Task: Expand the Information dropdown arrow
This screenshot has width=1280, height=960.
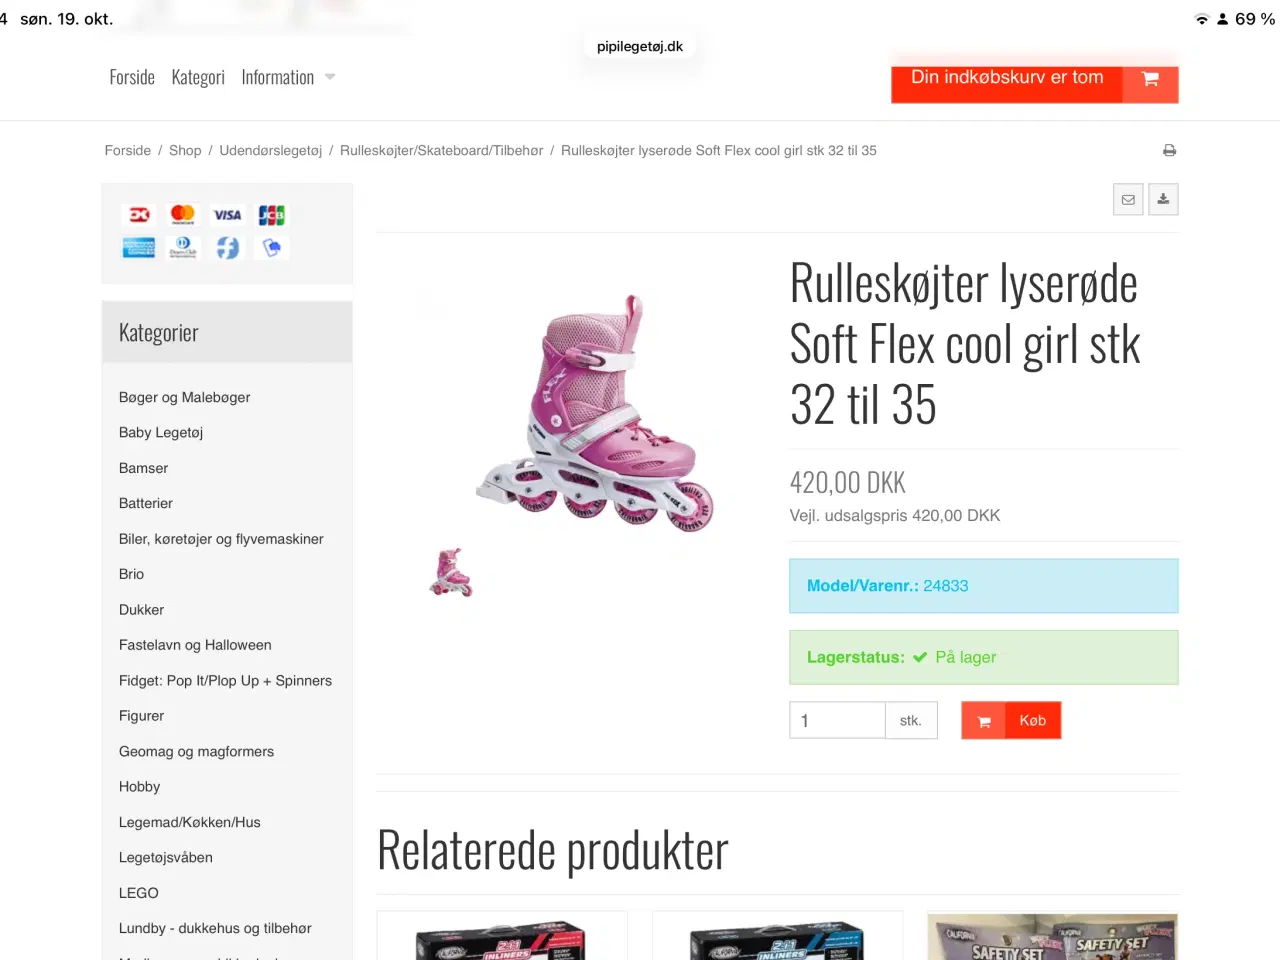Action: 330,77
